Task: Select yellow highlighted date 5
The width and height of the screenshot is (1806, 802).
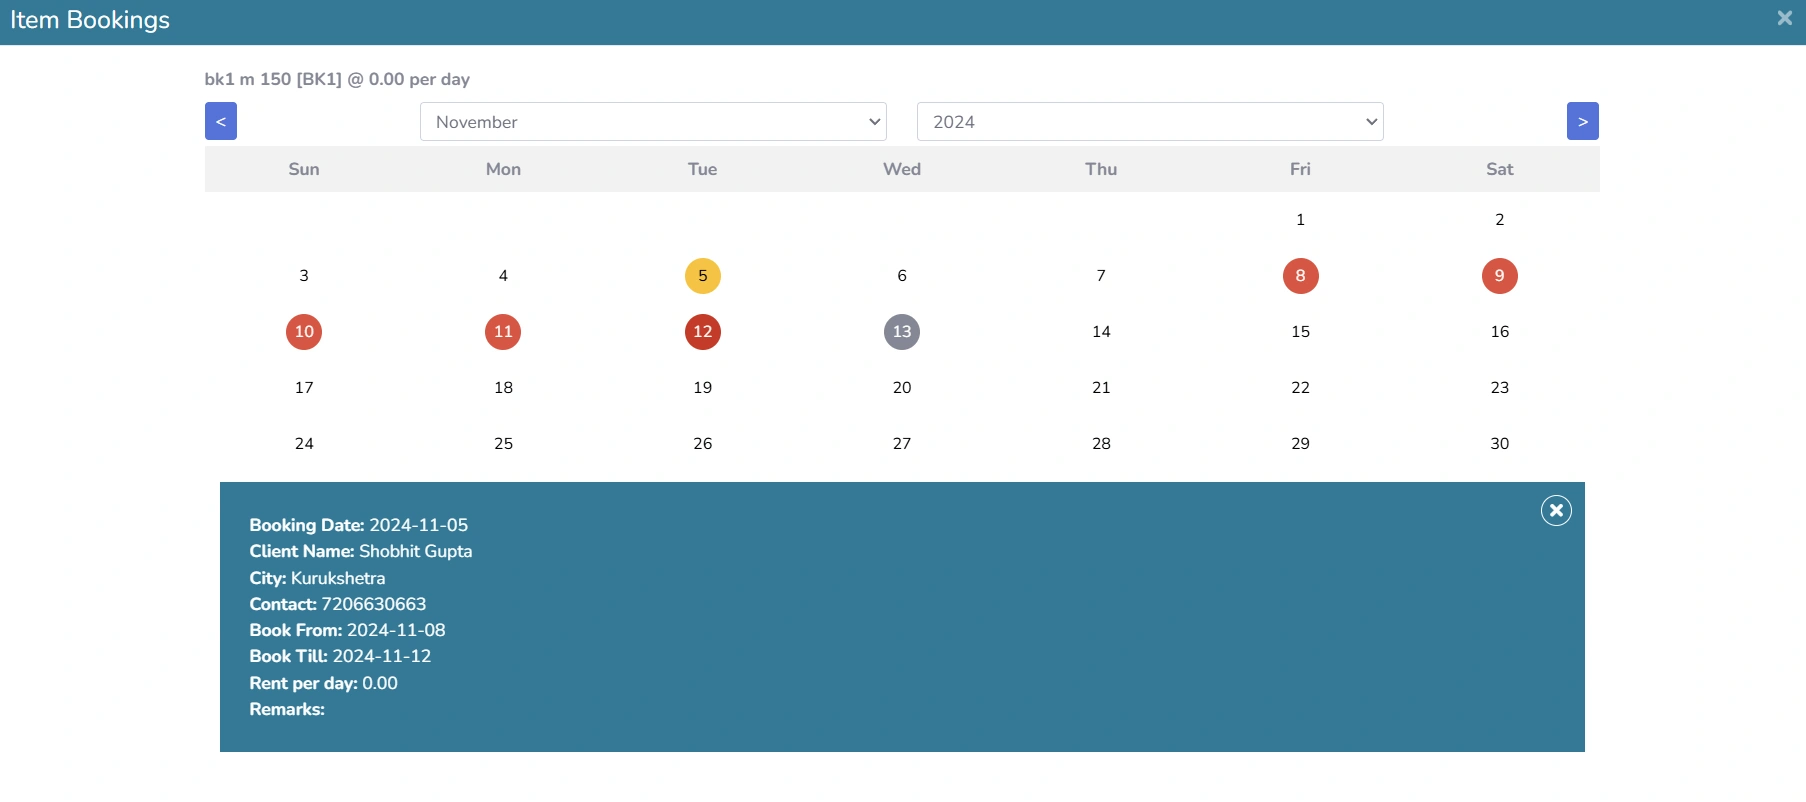Action: (x=703, y=276)
